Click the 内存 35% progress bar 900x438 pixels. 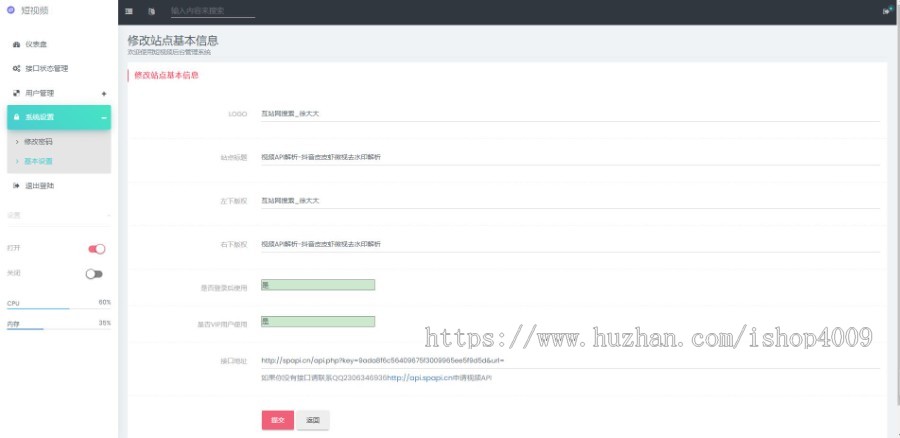coord(59,329)
